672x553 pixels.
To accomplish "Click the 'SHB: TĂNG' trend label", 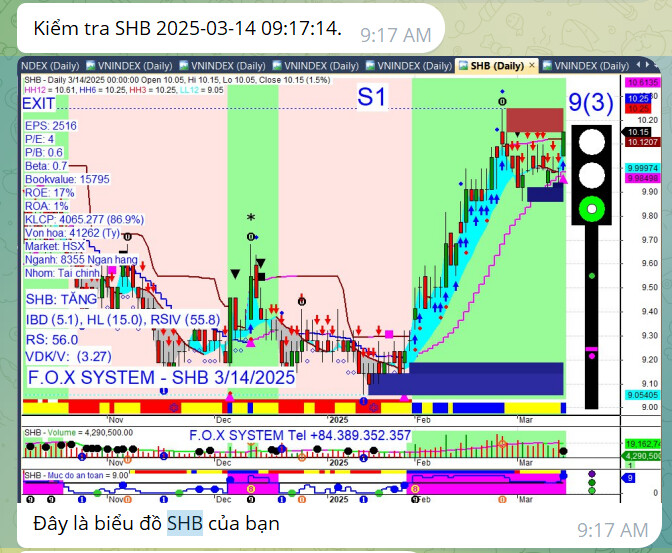I will (x=61, y=299).
